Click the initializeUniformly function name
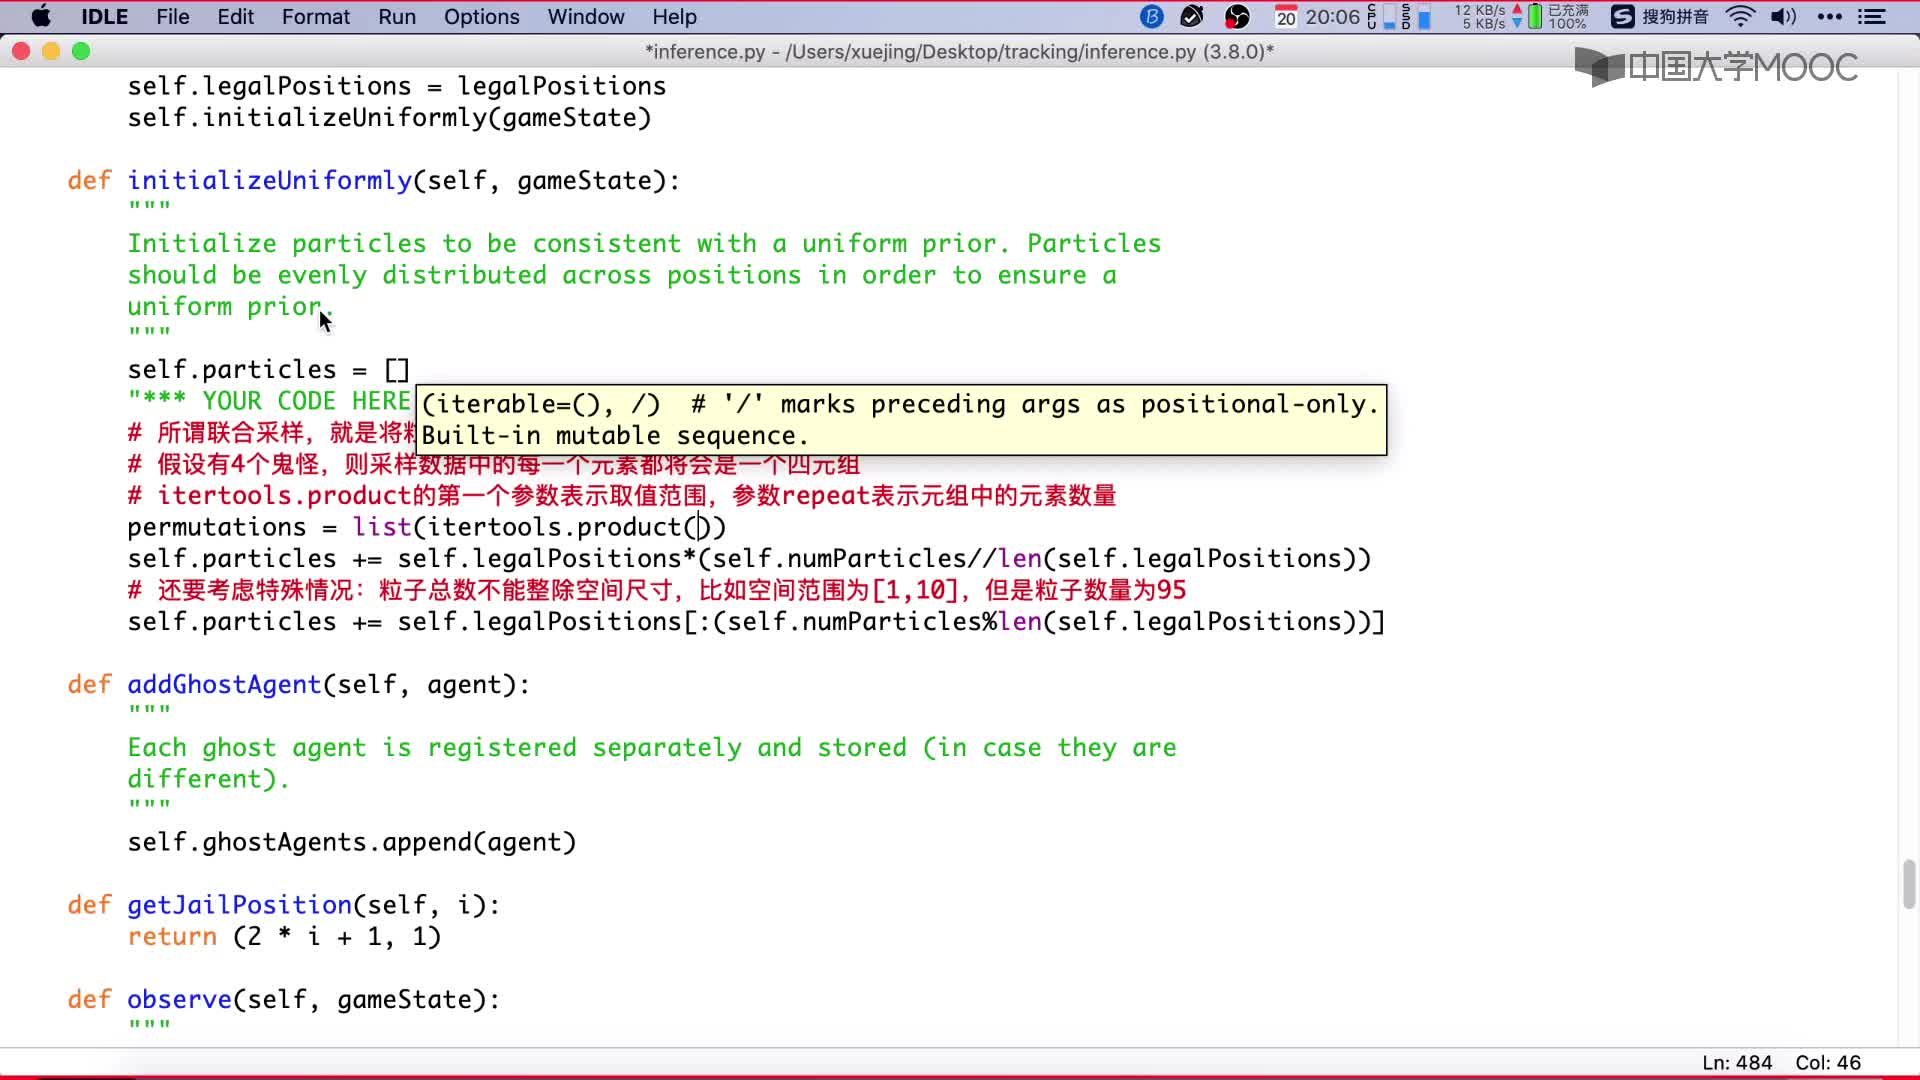Screen dimensions: 1920x1080 pos(270,181)
